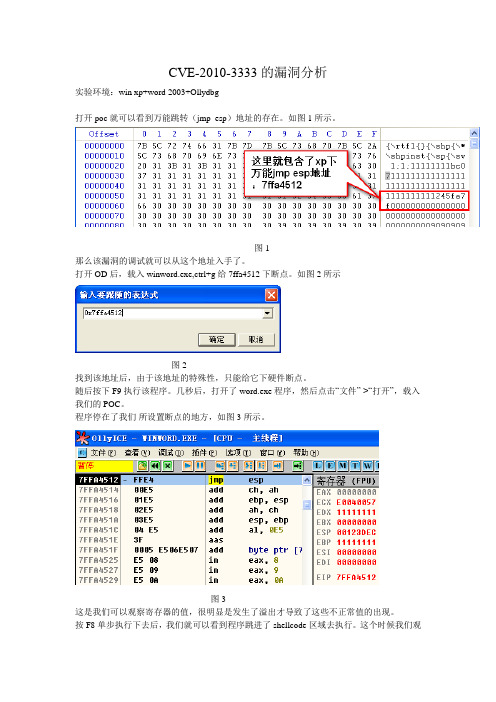Click the CPU window icon left of 文件 menu
This screenshot has width=496, height=702.
82,453
